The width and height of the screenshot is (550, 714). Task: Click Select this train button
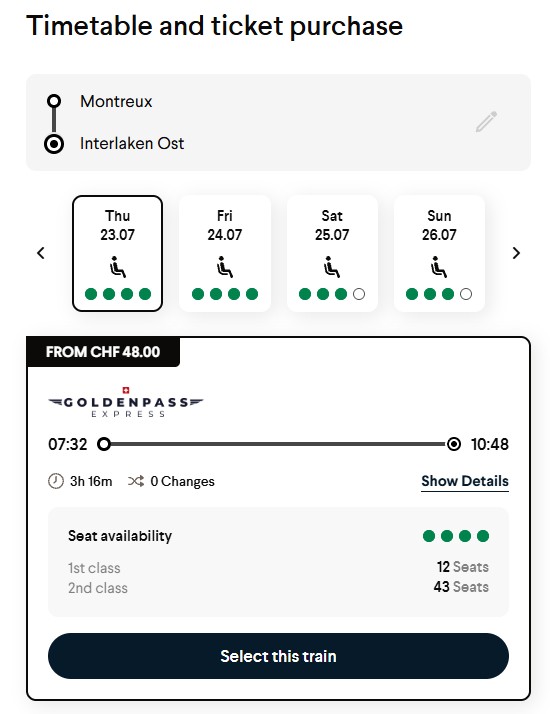278,656
